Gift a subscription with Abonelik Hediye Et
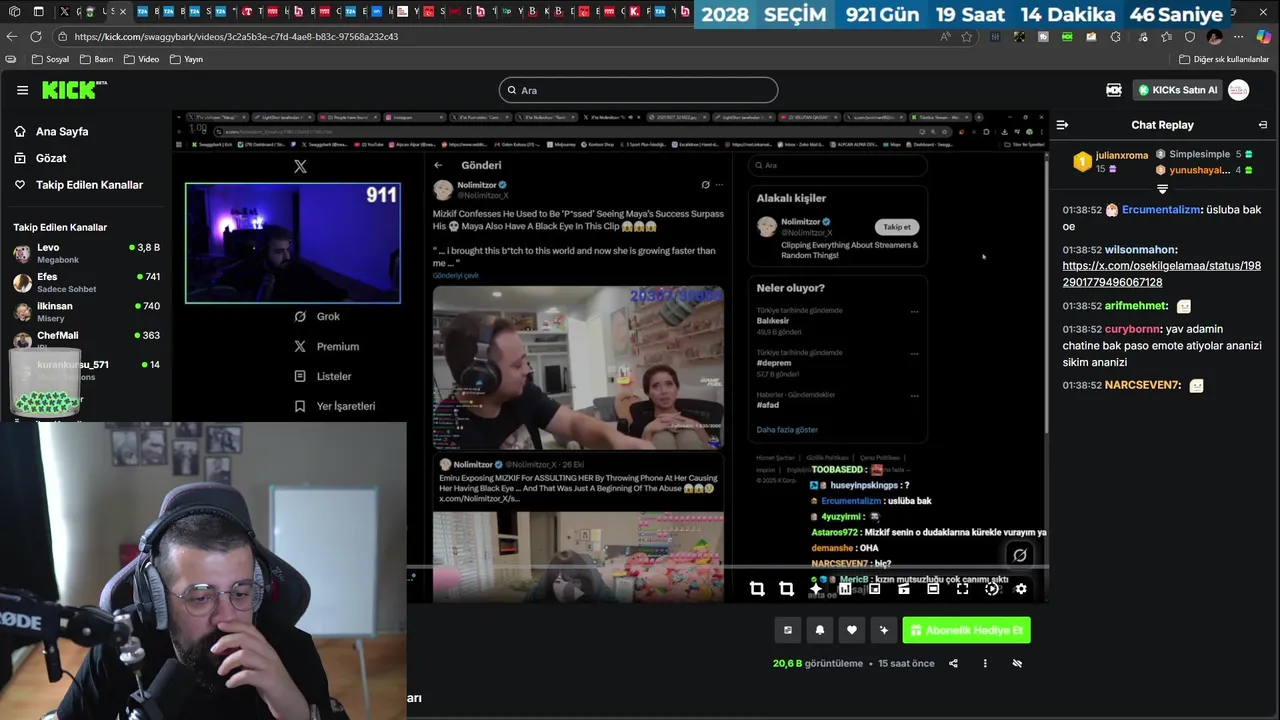The image size is (1280, 720). click(966, 630)
